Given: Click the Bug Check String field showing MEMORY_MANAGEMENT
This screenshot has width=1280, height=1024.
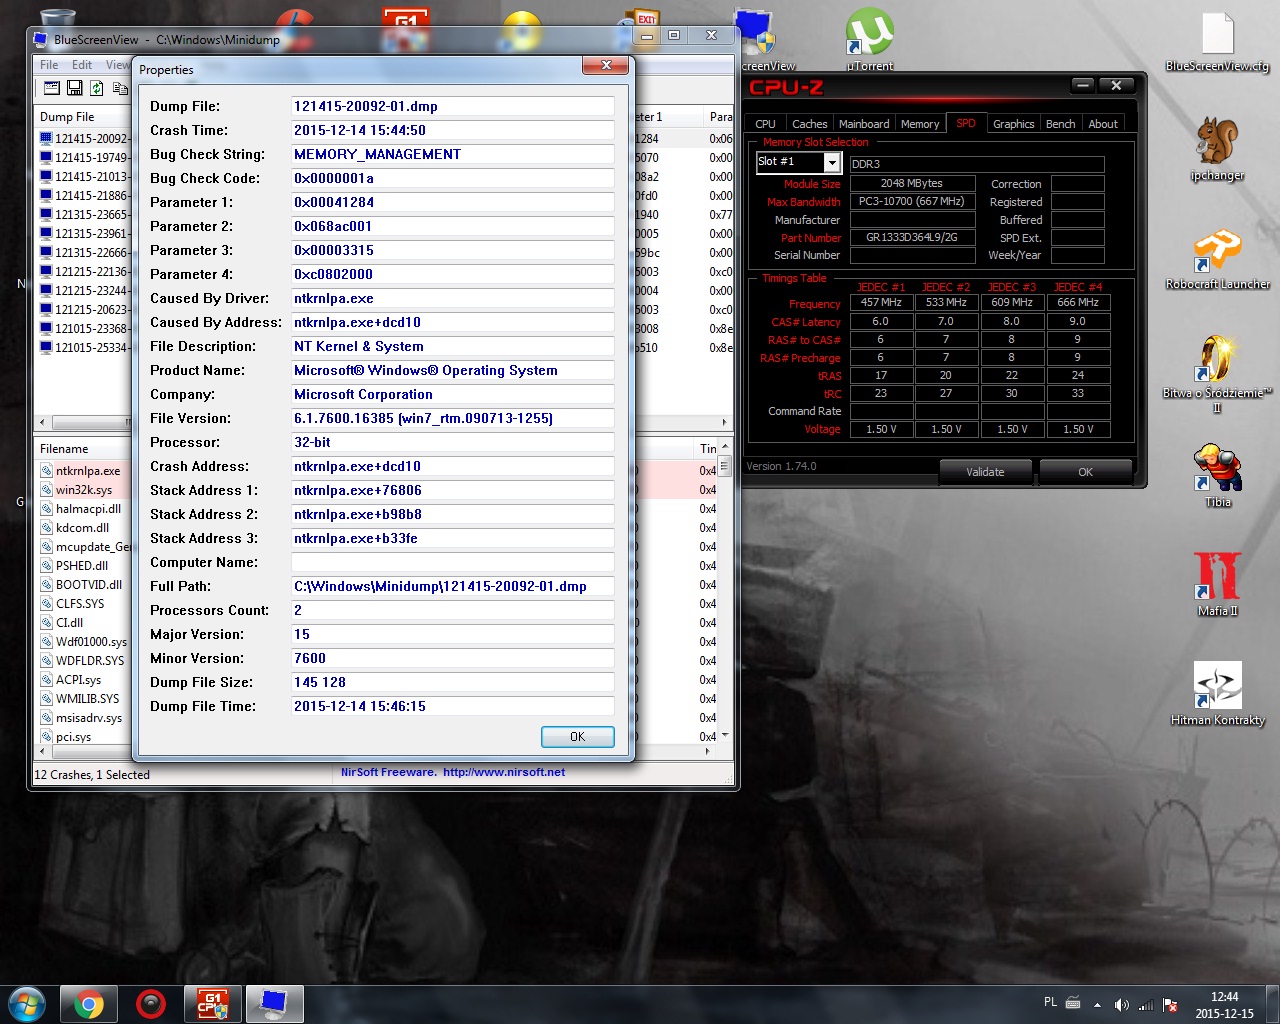Looking at the screenshot, I should point(452,154).
